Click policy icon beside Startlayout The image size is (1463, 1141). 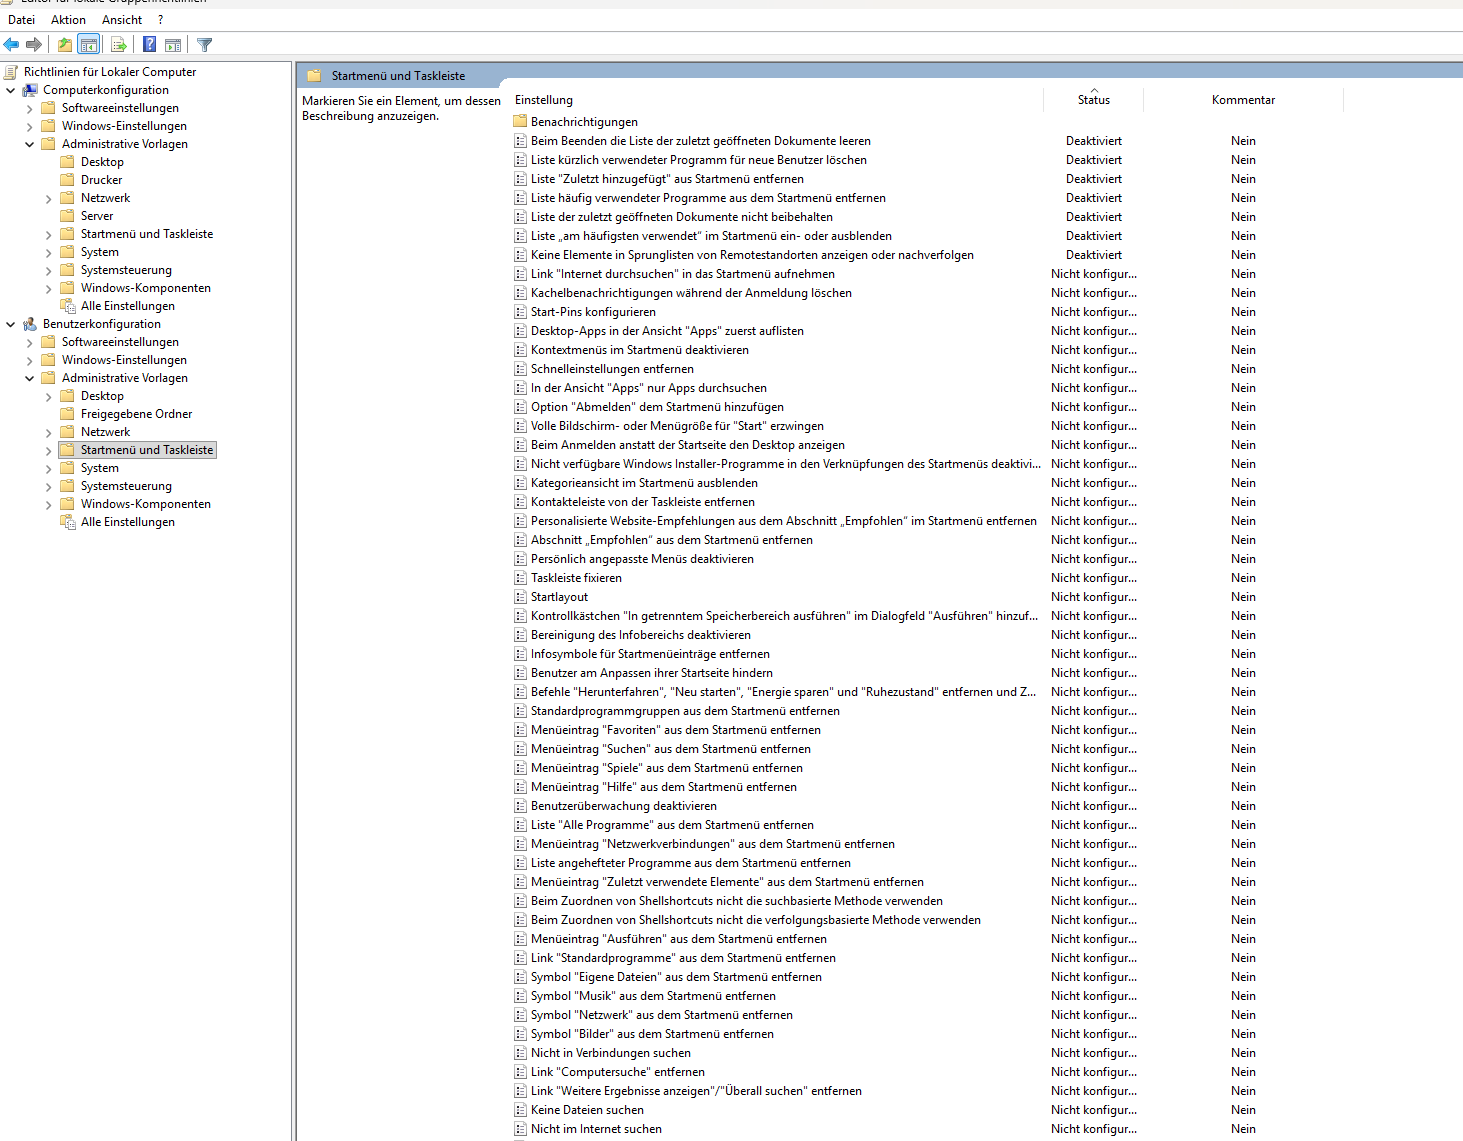(x=520, y=597)
